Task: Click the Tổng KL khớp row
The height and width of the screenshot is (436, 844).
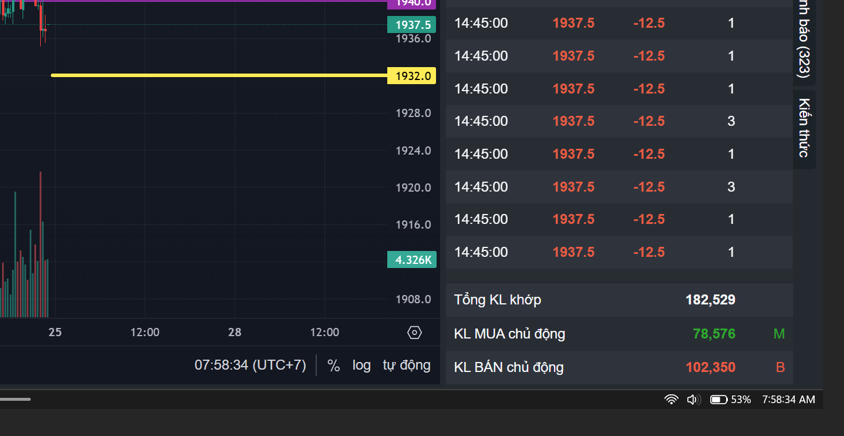Action: click(x=619, y=300)
